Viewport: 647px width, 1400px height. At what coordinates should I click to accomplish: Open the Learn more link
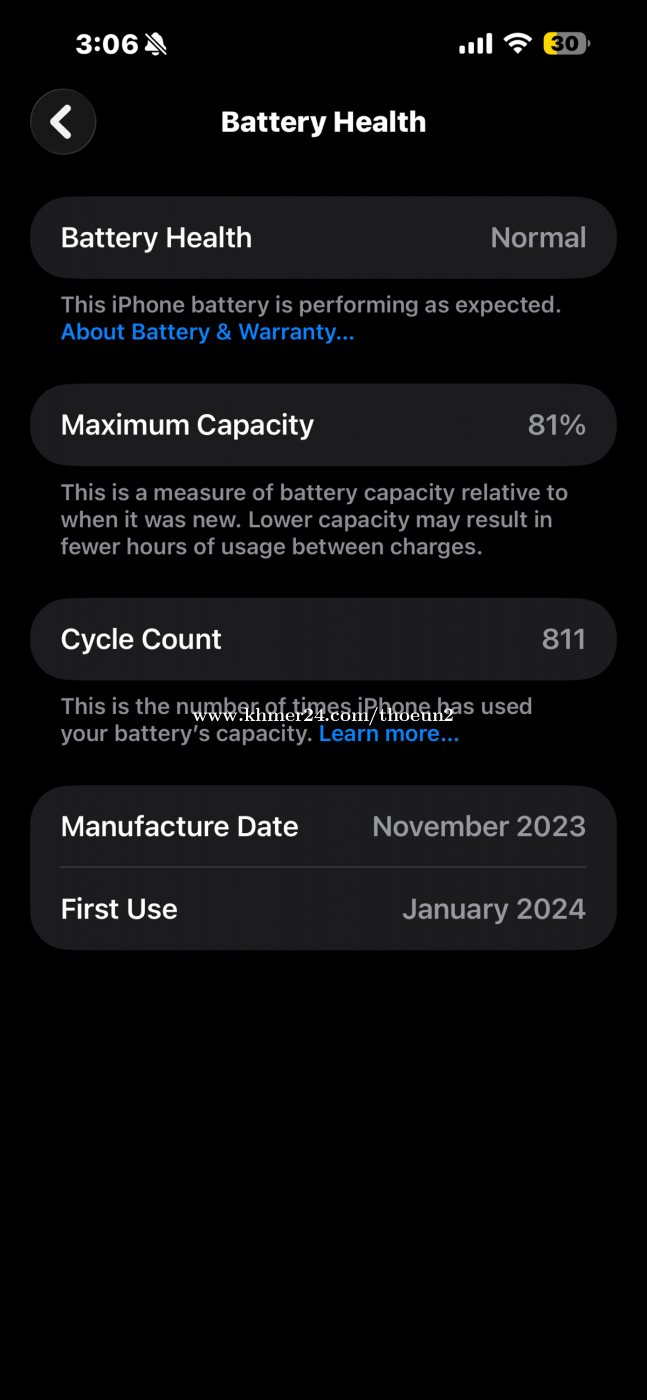388,734
